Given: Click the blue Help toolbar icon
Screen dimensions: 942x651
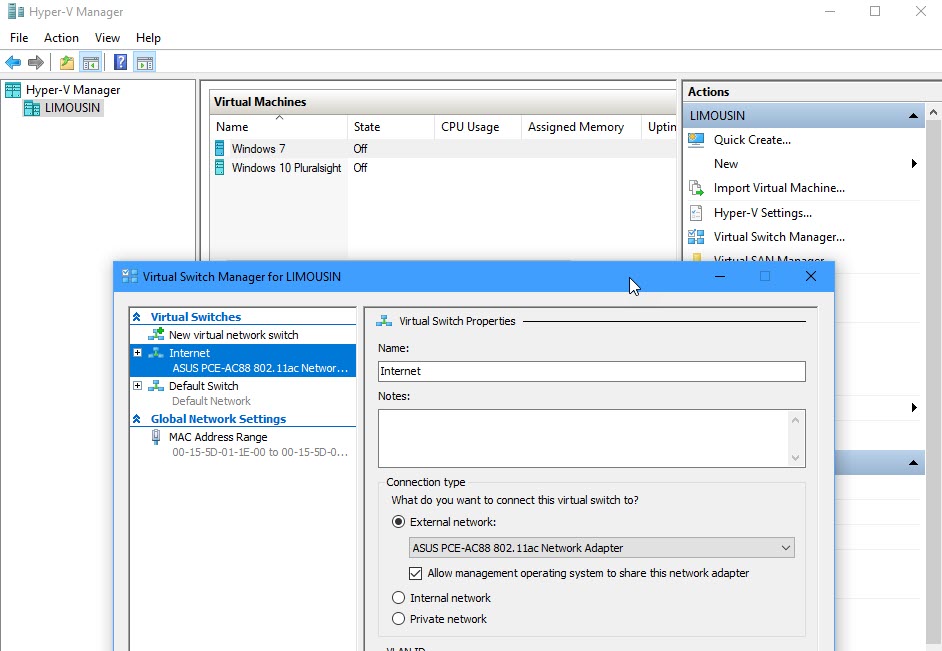Looking at the screenshot, I should 120,63.
